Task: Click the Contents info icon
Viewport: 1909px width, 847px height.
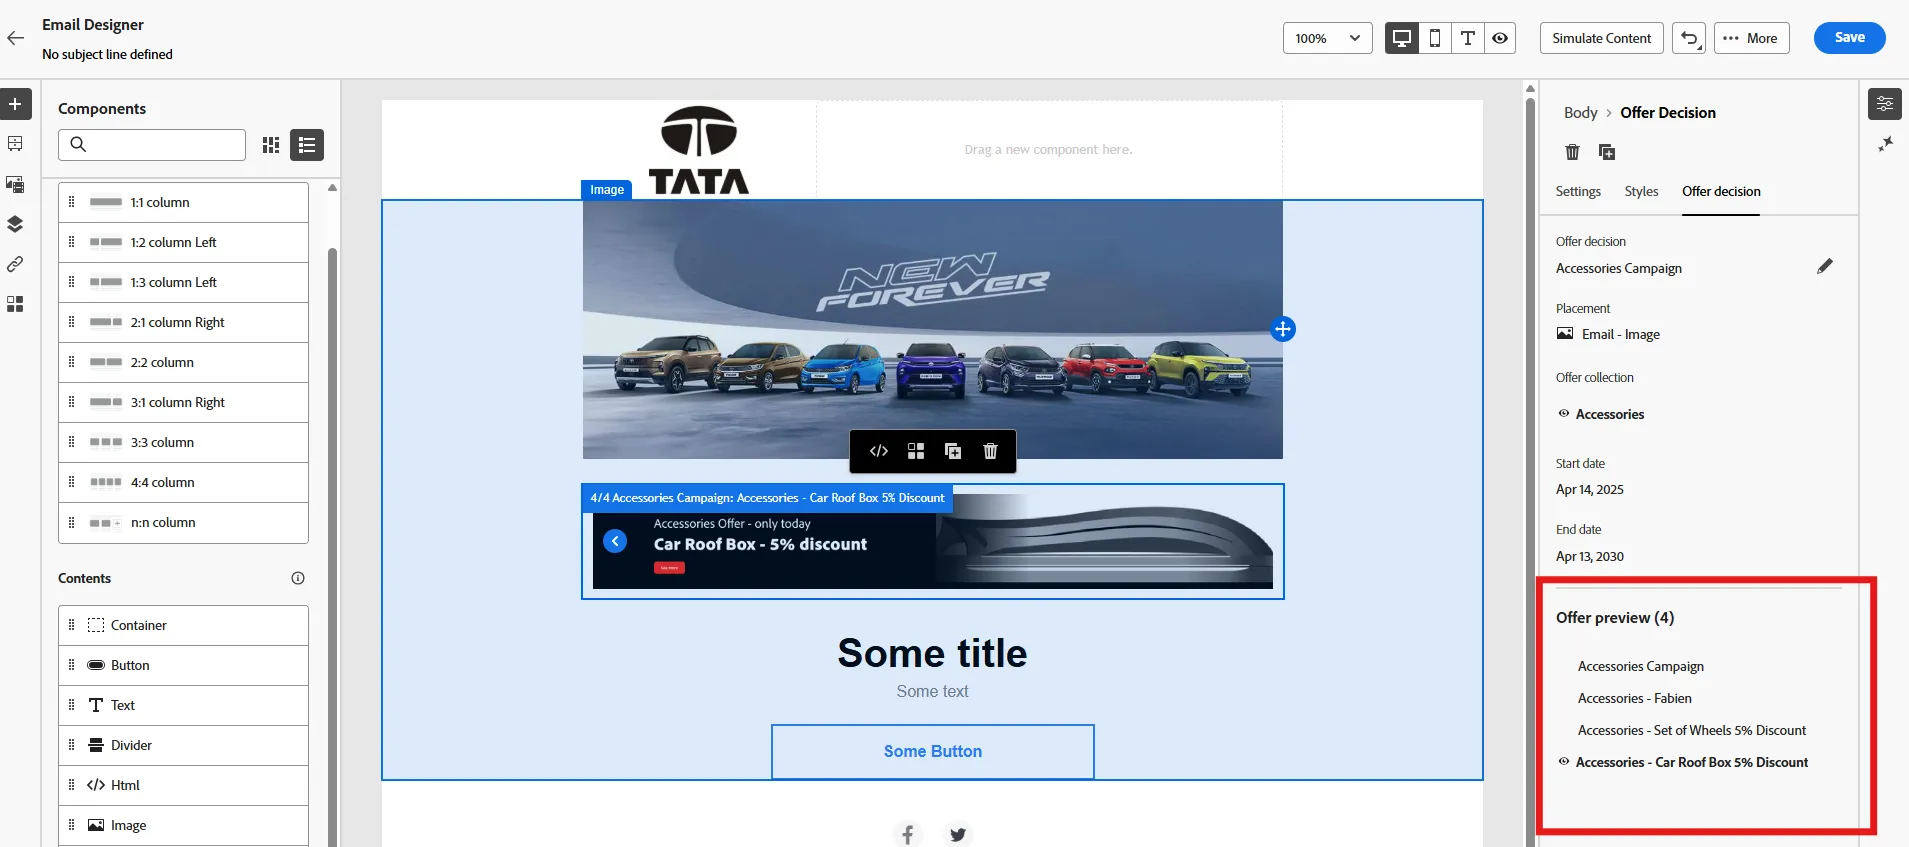Action: 298,578
